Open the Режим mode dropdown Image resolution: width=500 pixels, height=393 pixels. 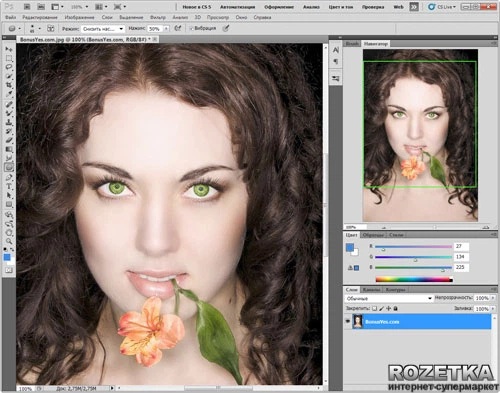click(103, 29)
